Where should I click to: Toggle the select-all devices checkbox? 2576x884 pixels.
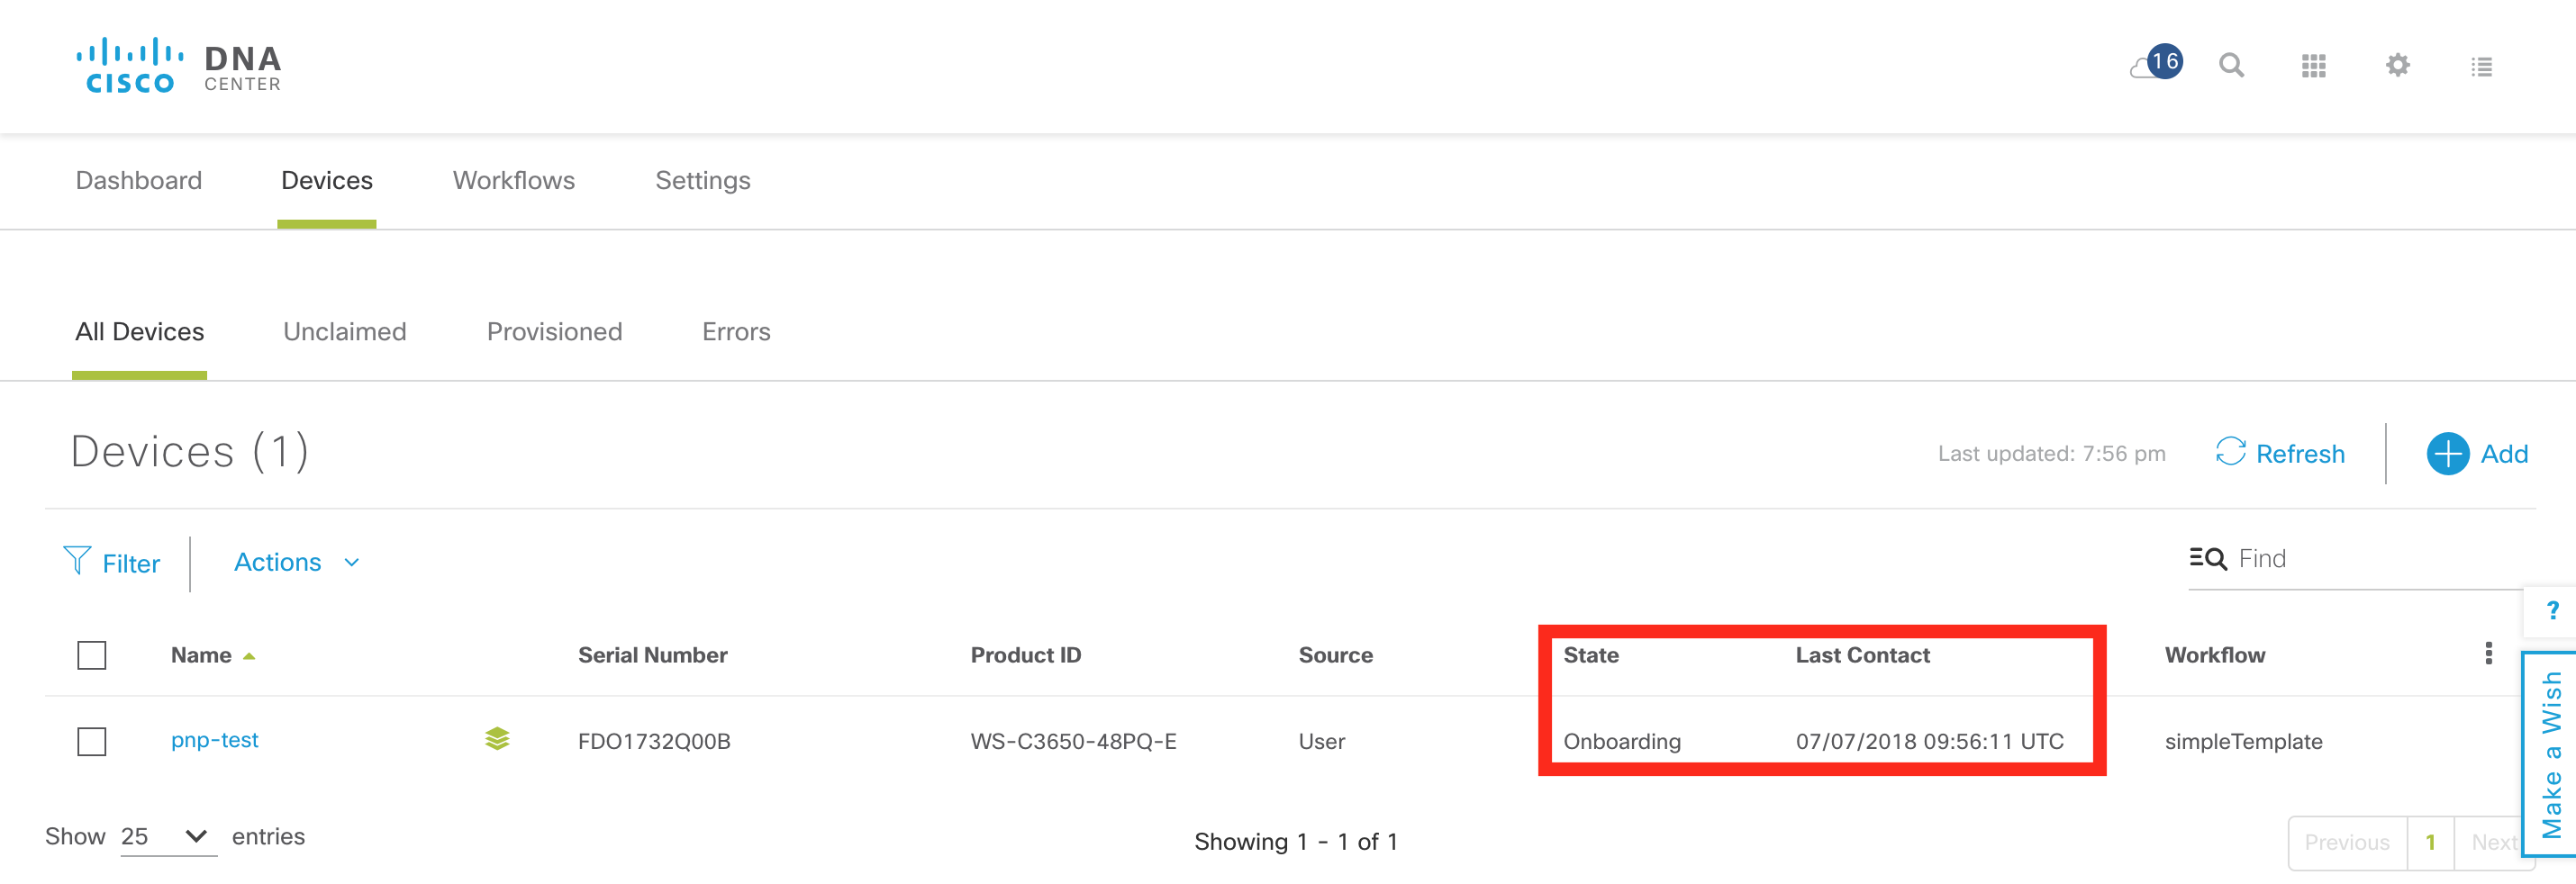(x=92, y=655)
